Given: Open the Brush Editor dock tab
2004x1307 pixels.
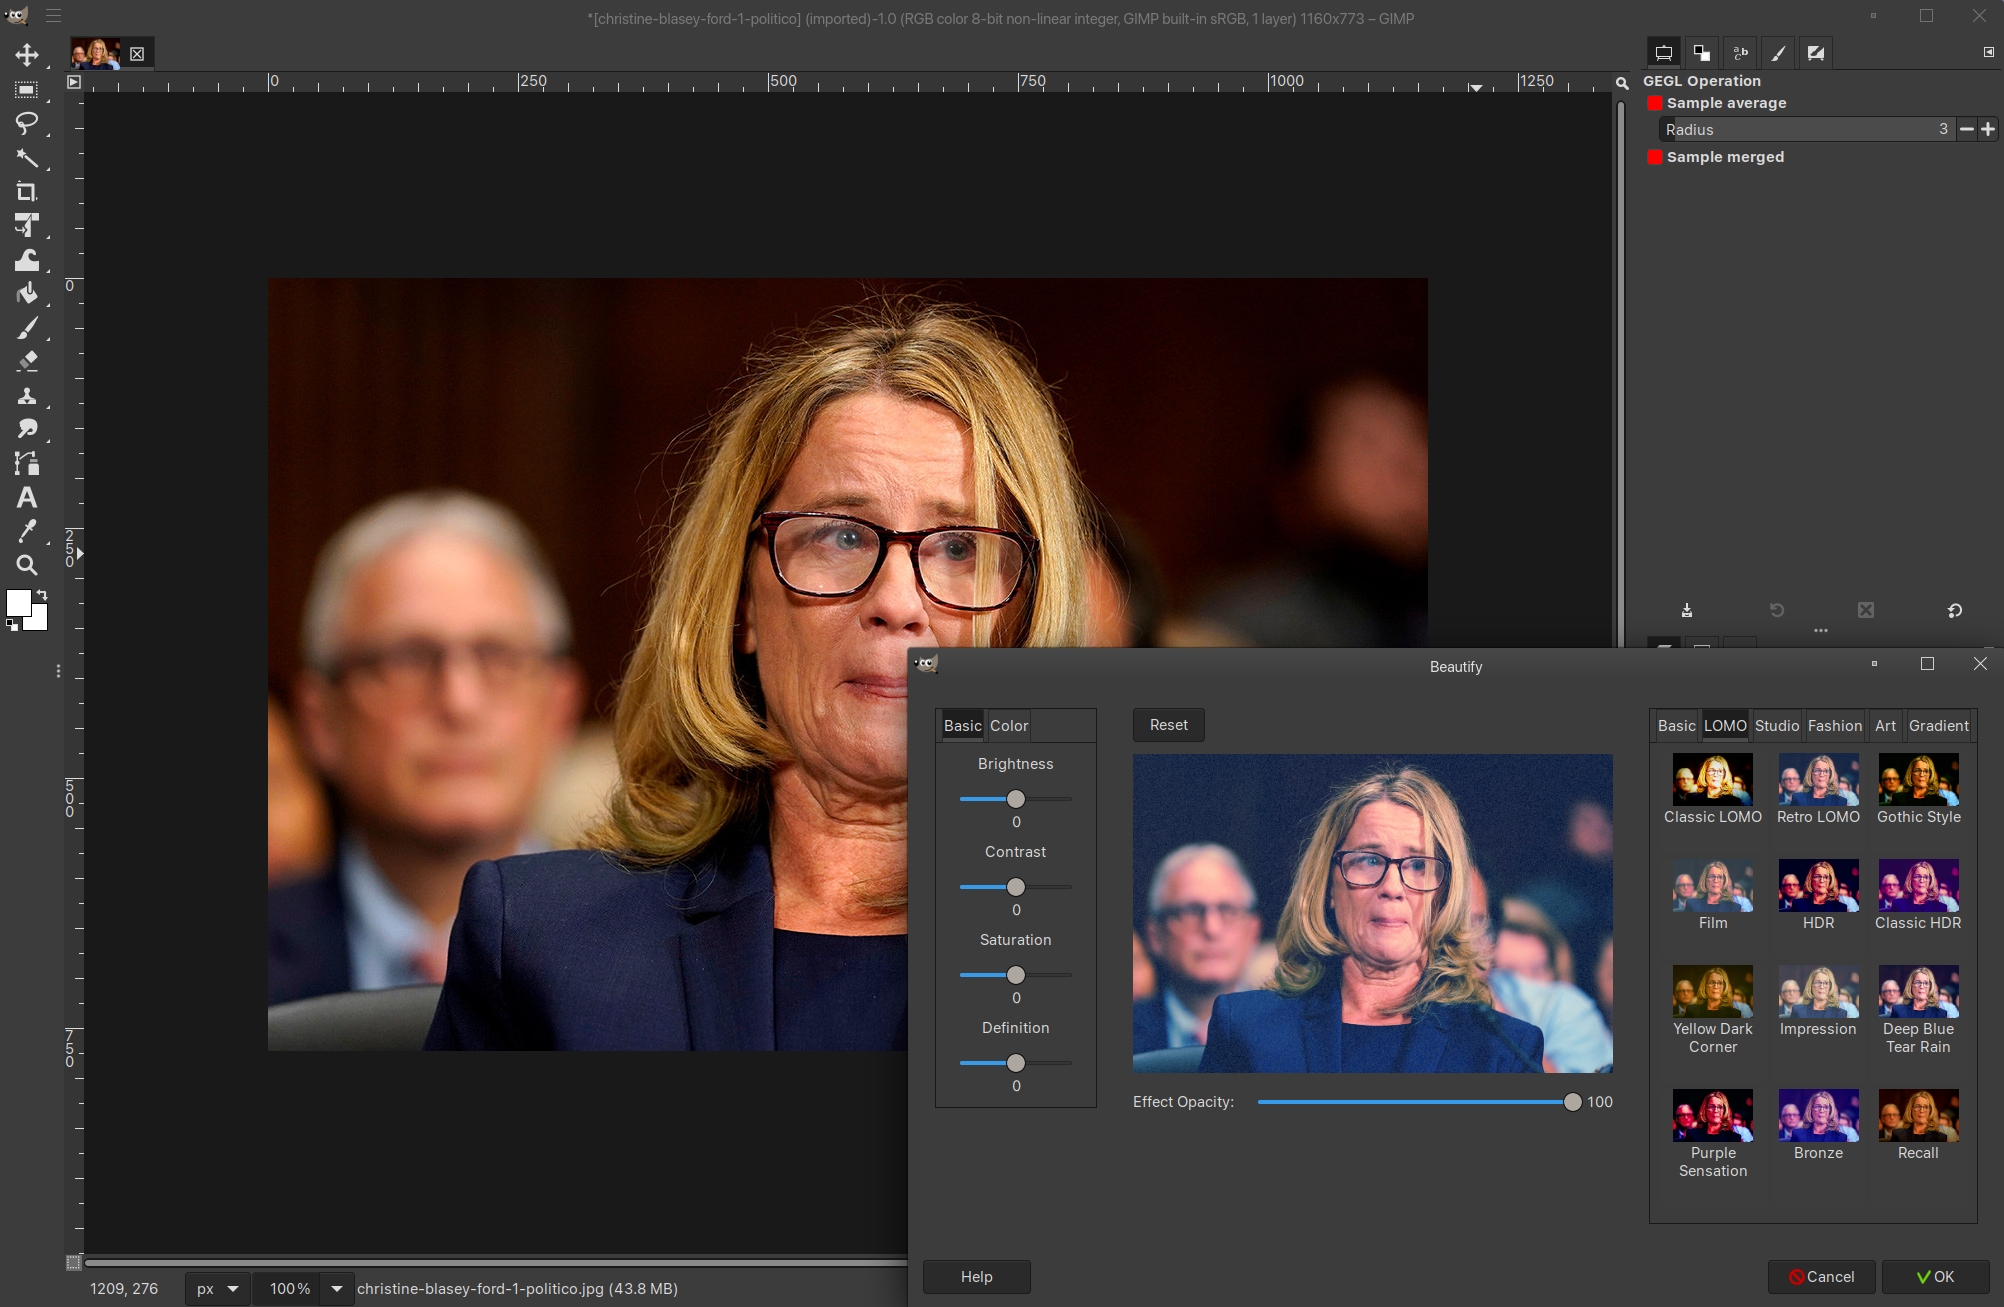Looking at the screenshot, I should pyautogui.click(x=1816, y=53).
